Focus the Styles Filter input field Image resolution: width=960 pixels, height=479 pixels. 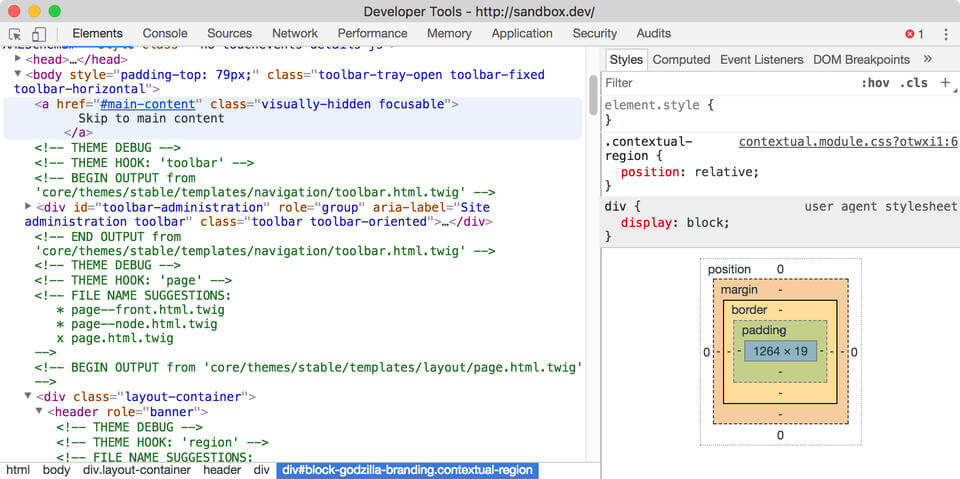point(729,83)
